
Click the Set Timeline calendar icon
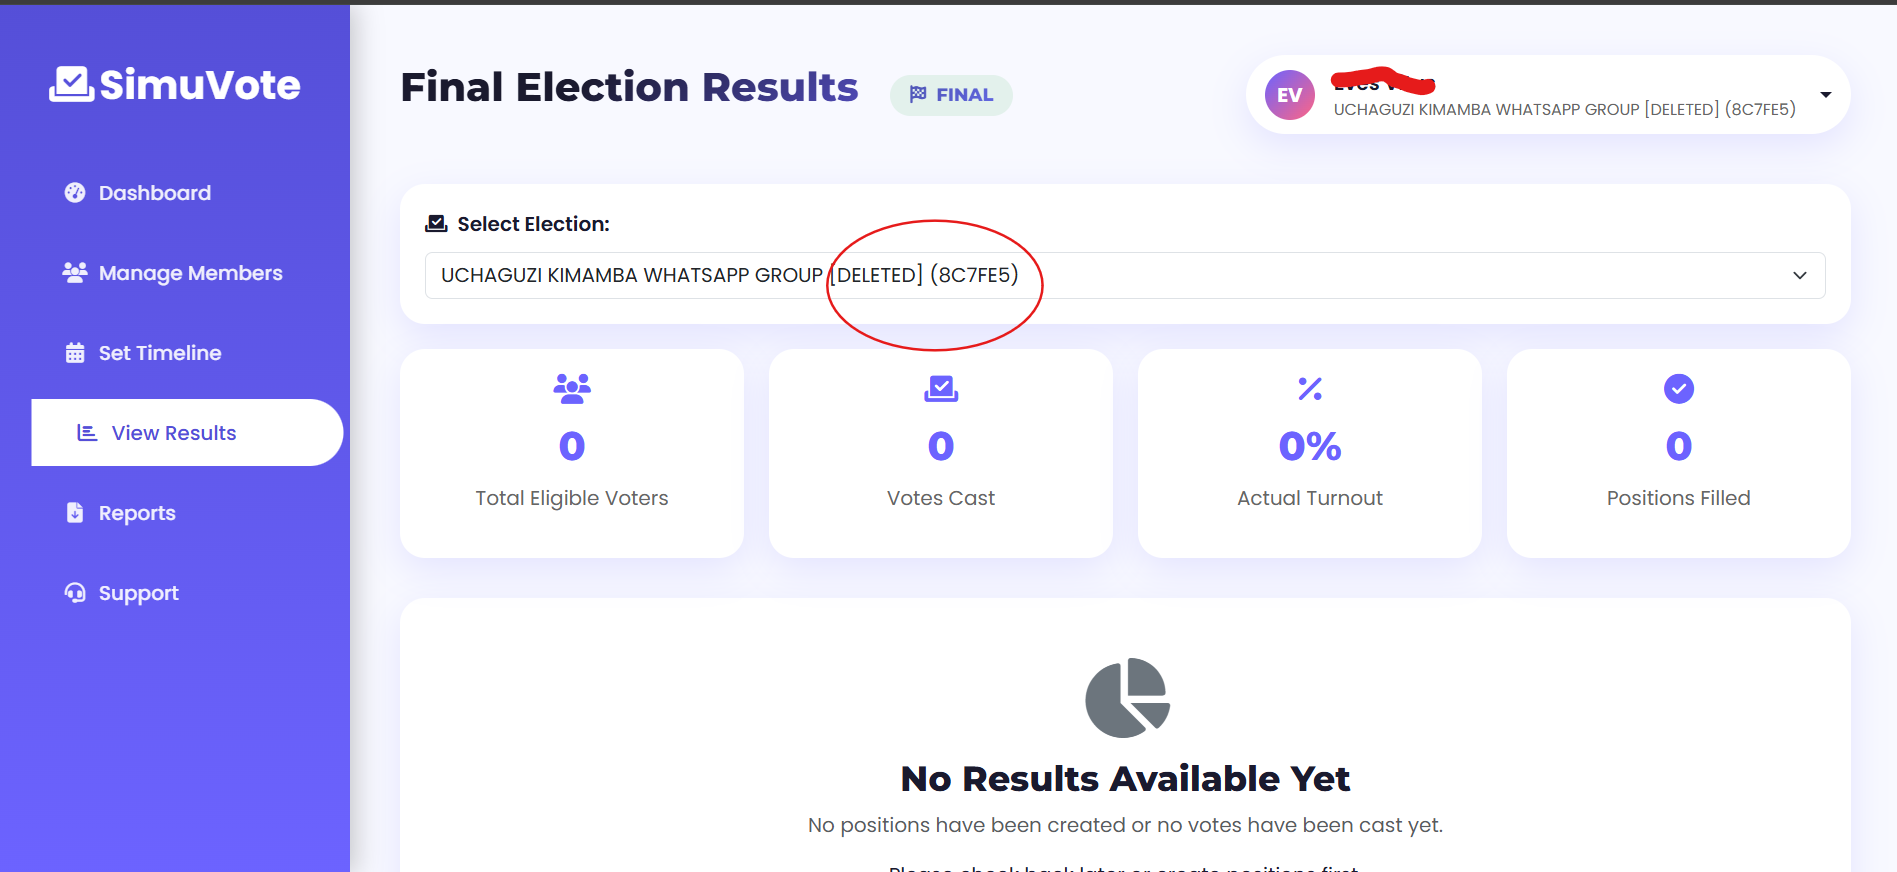pos(74,352)
